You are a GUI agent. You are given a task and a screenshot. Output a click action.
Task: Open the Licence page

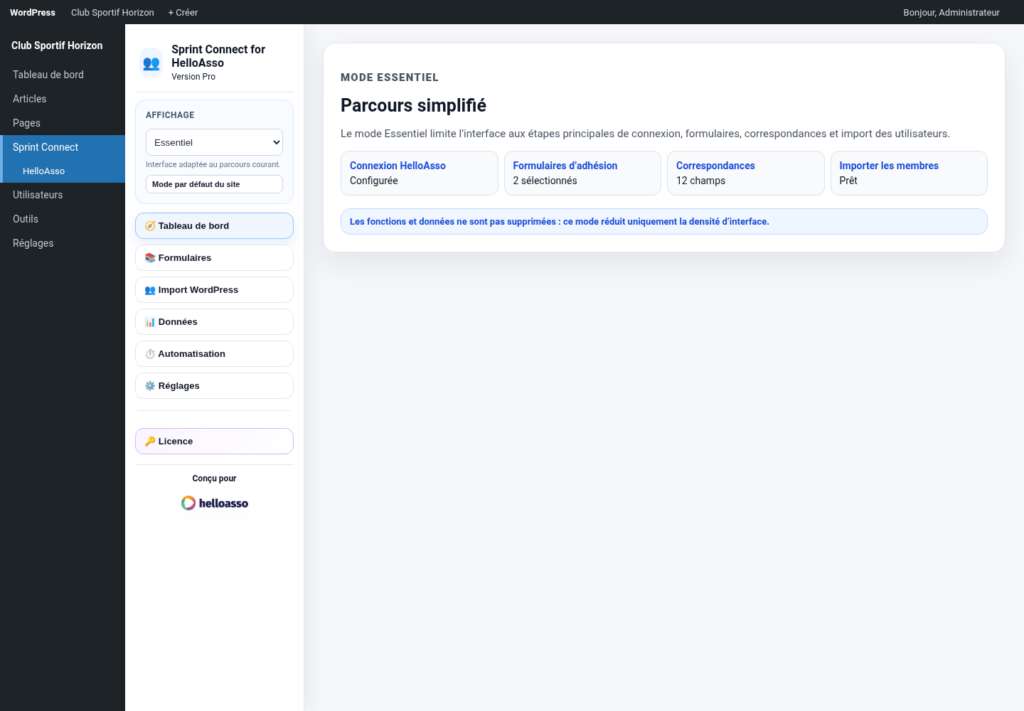click(x=214, y=441)
